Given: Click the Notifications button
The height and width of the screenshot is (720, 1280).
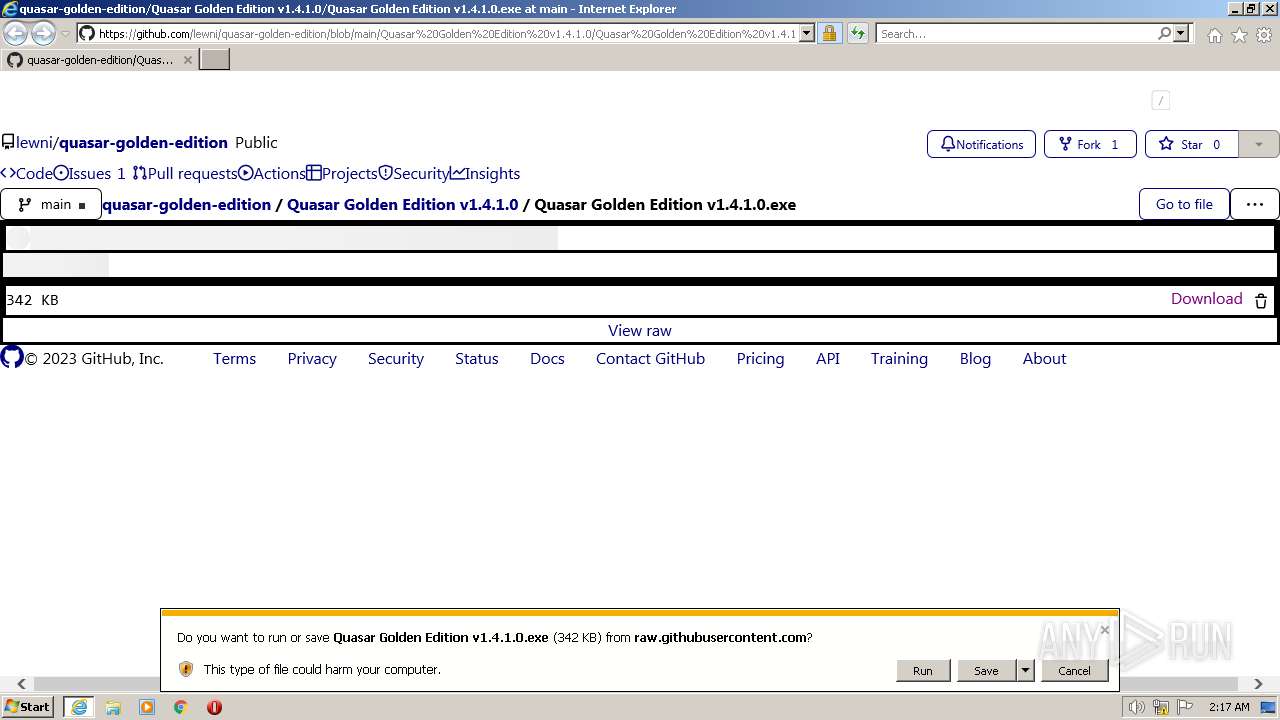Looking at the screenshot, I should click(981, 144).
